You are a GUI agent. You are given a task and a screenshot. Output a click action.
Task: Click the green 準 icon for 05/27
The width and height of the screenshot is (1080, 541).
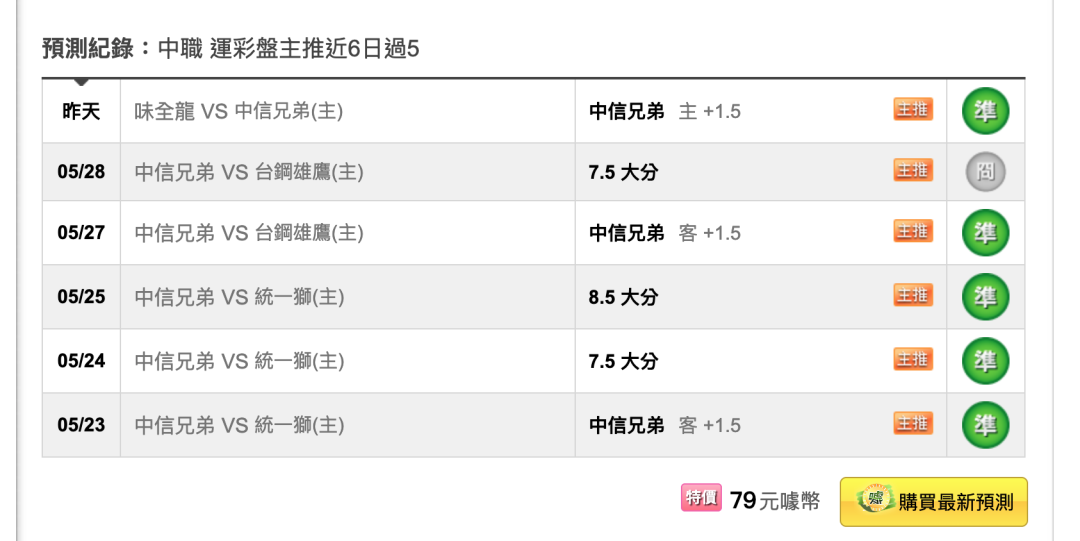[x=986, y=233]
